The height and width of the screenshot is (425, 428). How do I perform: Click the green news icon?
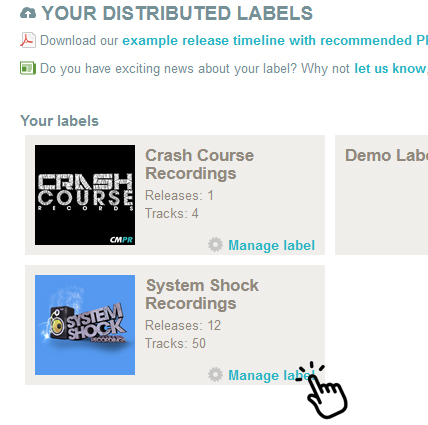(x=28, y=68)
